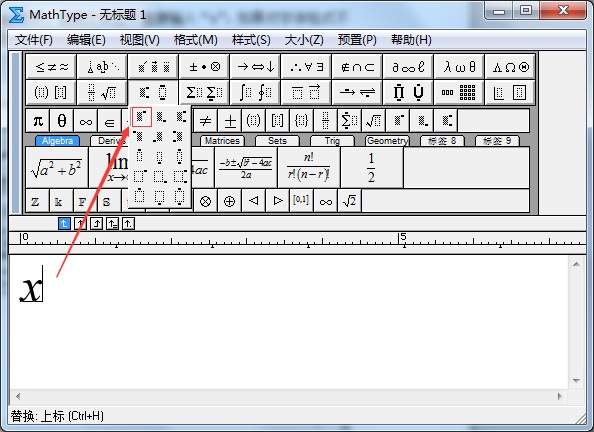Open the fraction and radical templates palette
The width and height of the screenshot is (594, 432).
tap(102, 92)
